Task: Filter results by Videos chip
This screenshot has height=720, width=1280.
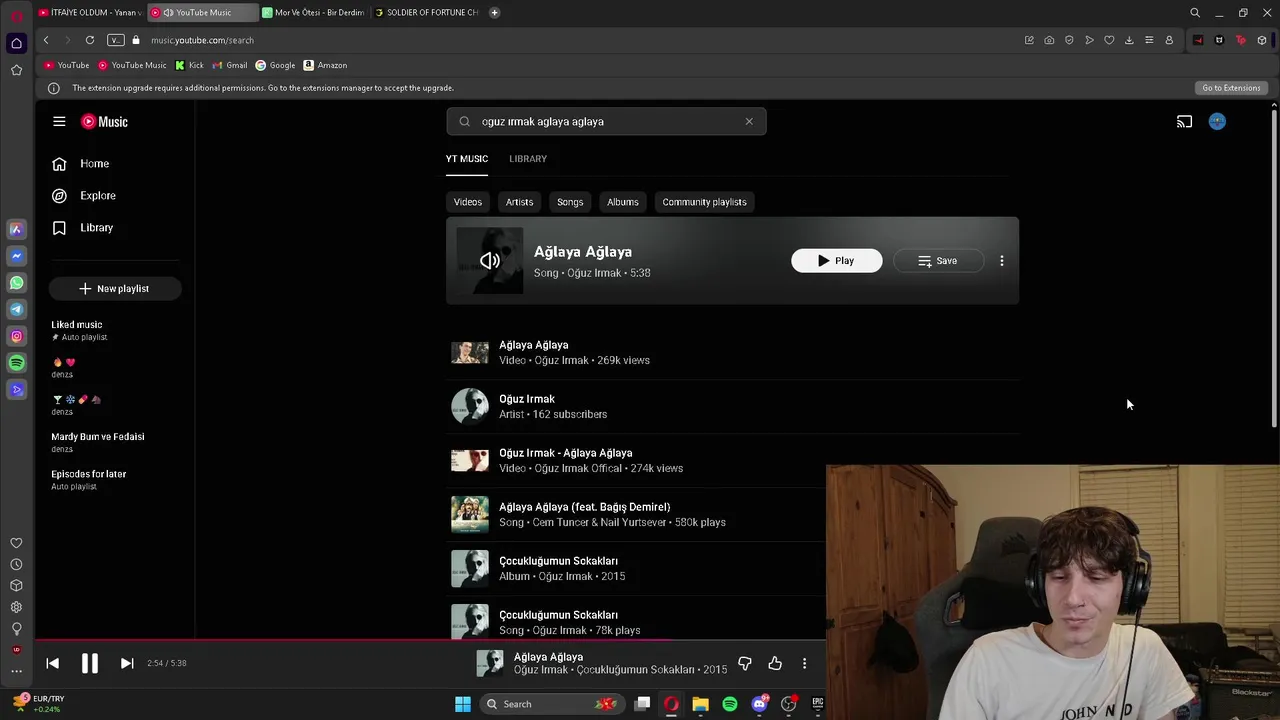Action: click(468, 202)
